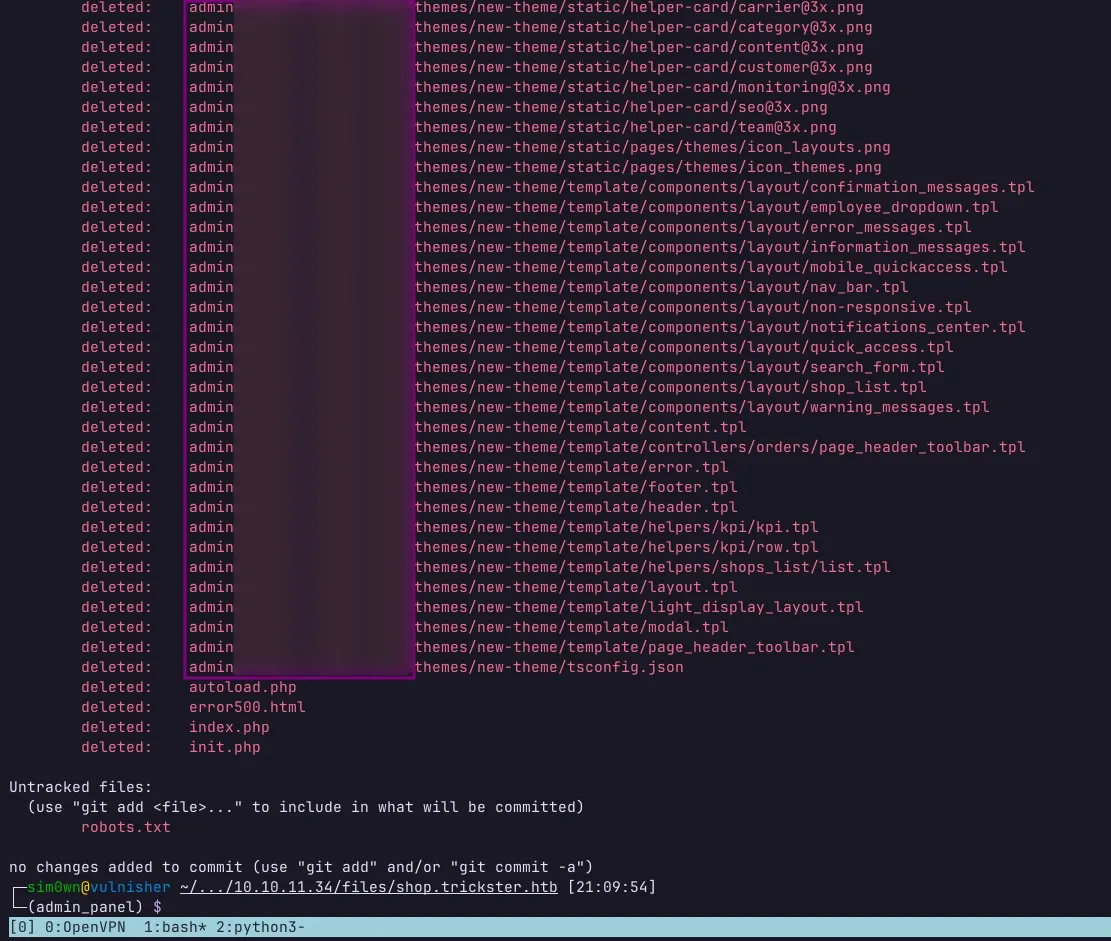Click the error_messages.tpl path

693,227
